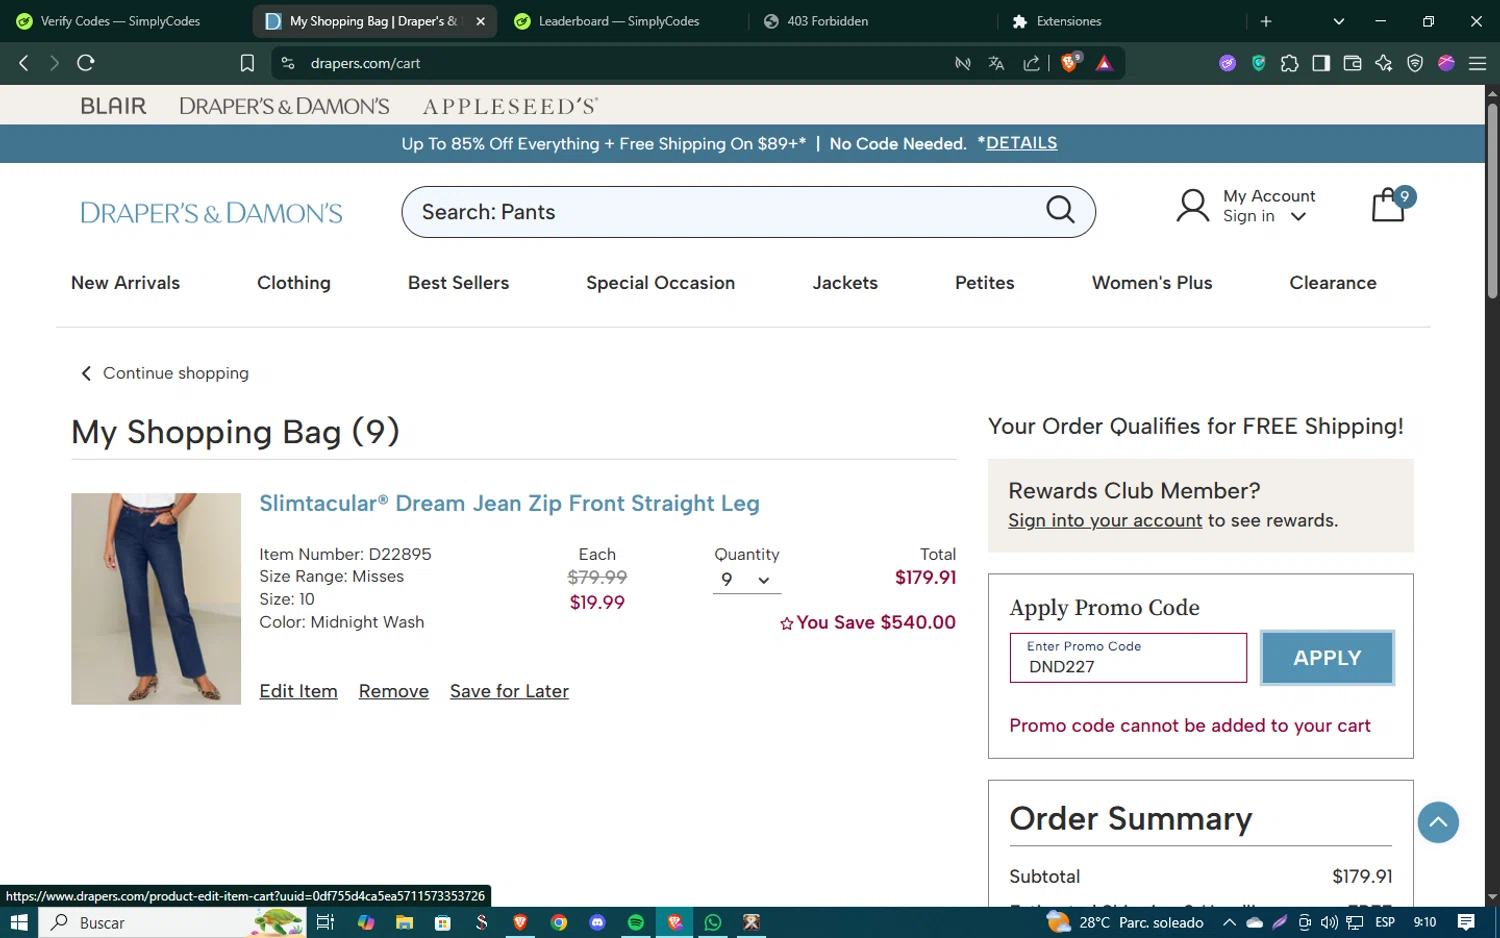Click the Appleseed's brand logo
Image resolution: width=1500 pixels, height=938 pixels.
point(510,106)
